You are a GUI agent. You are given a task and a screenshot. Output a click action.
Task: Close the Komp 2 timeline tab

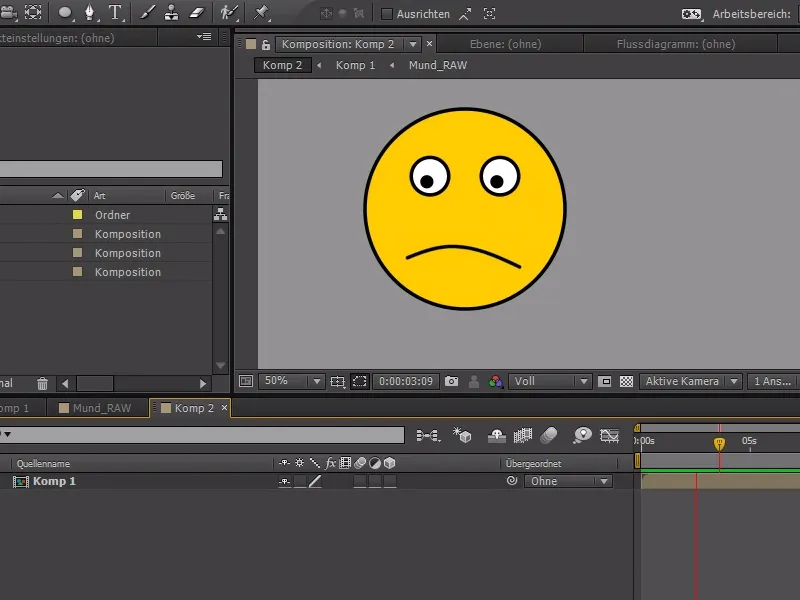click(x=224, y=408)
